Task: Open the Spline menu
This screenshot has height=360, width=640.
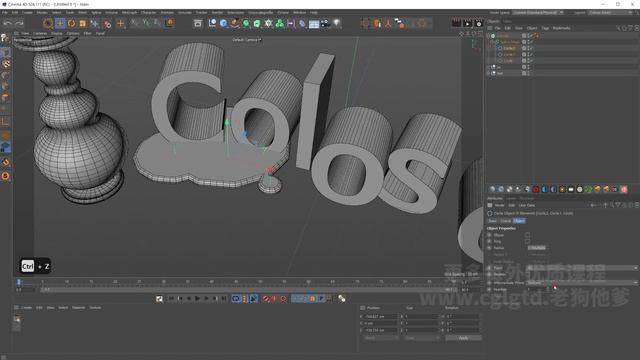Action: coord(96,13)
